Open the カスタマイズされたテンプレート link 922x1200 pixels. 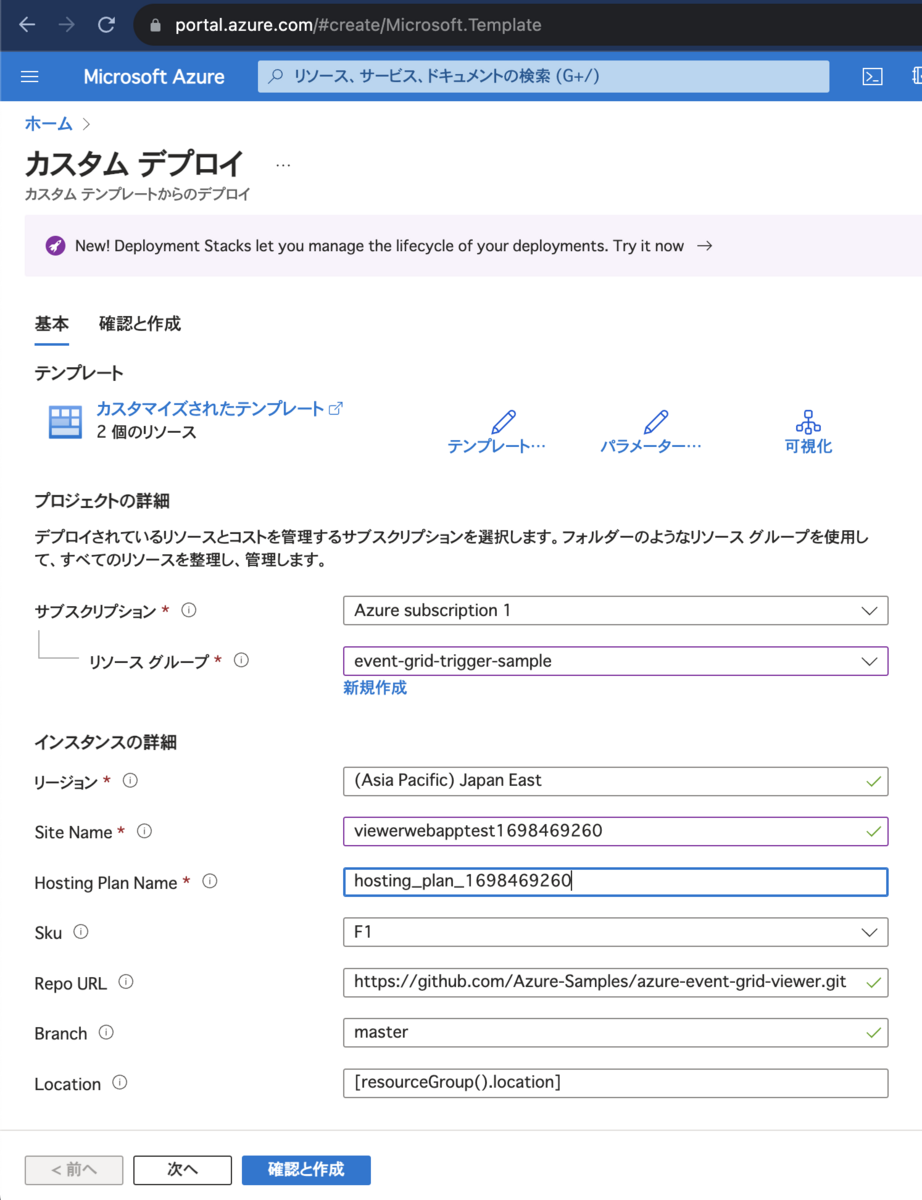pyautogui.click(x=219, y=409)
